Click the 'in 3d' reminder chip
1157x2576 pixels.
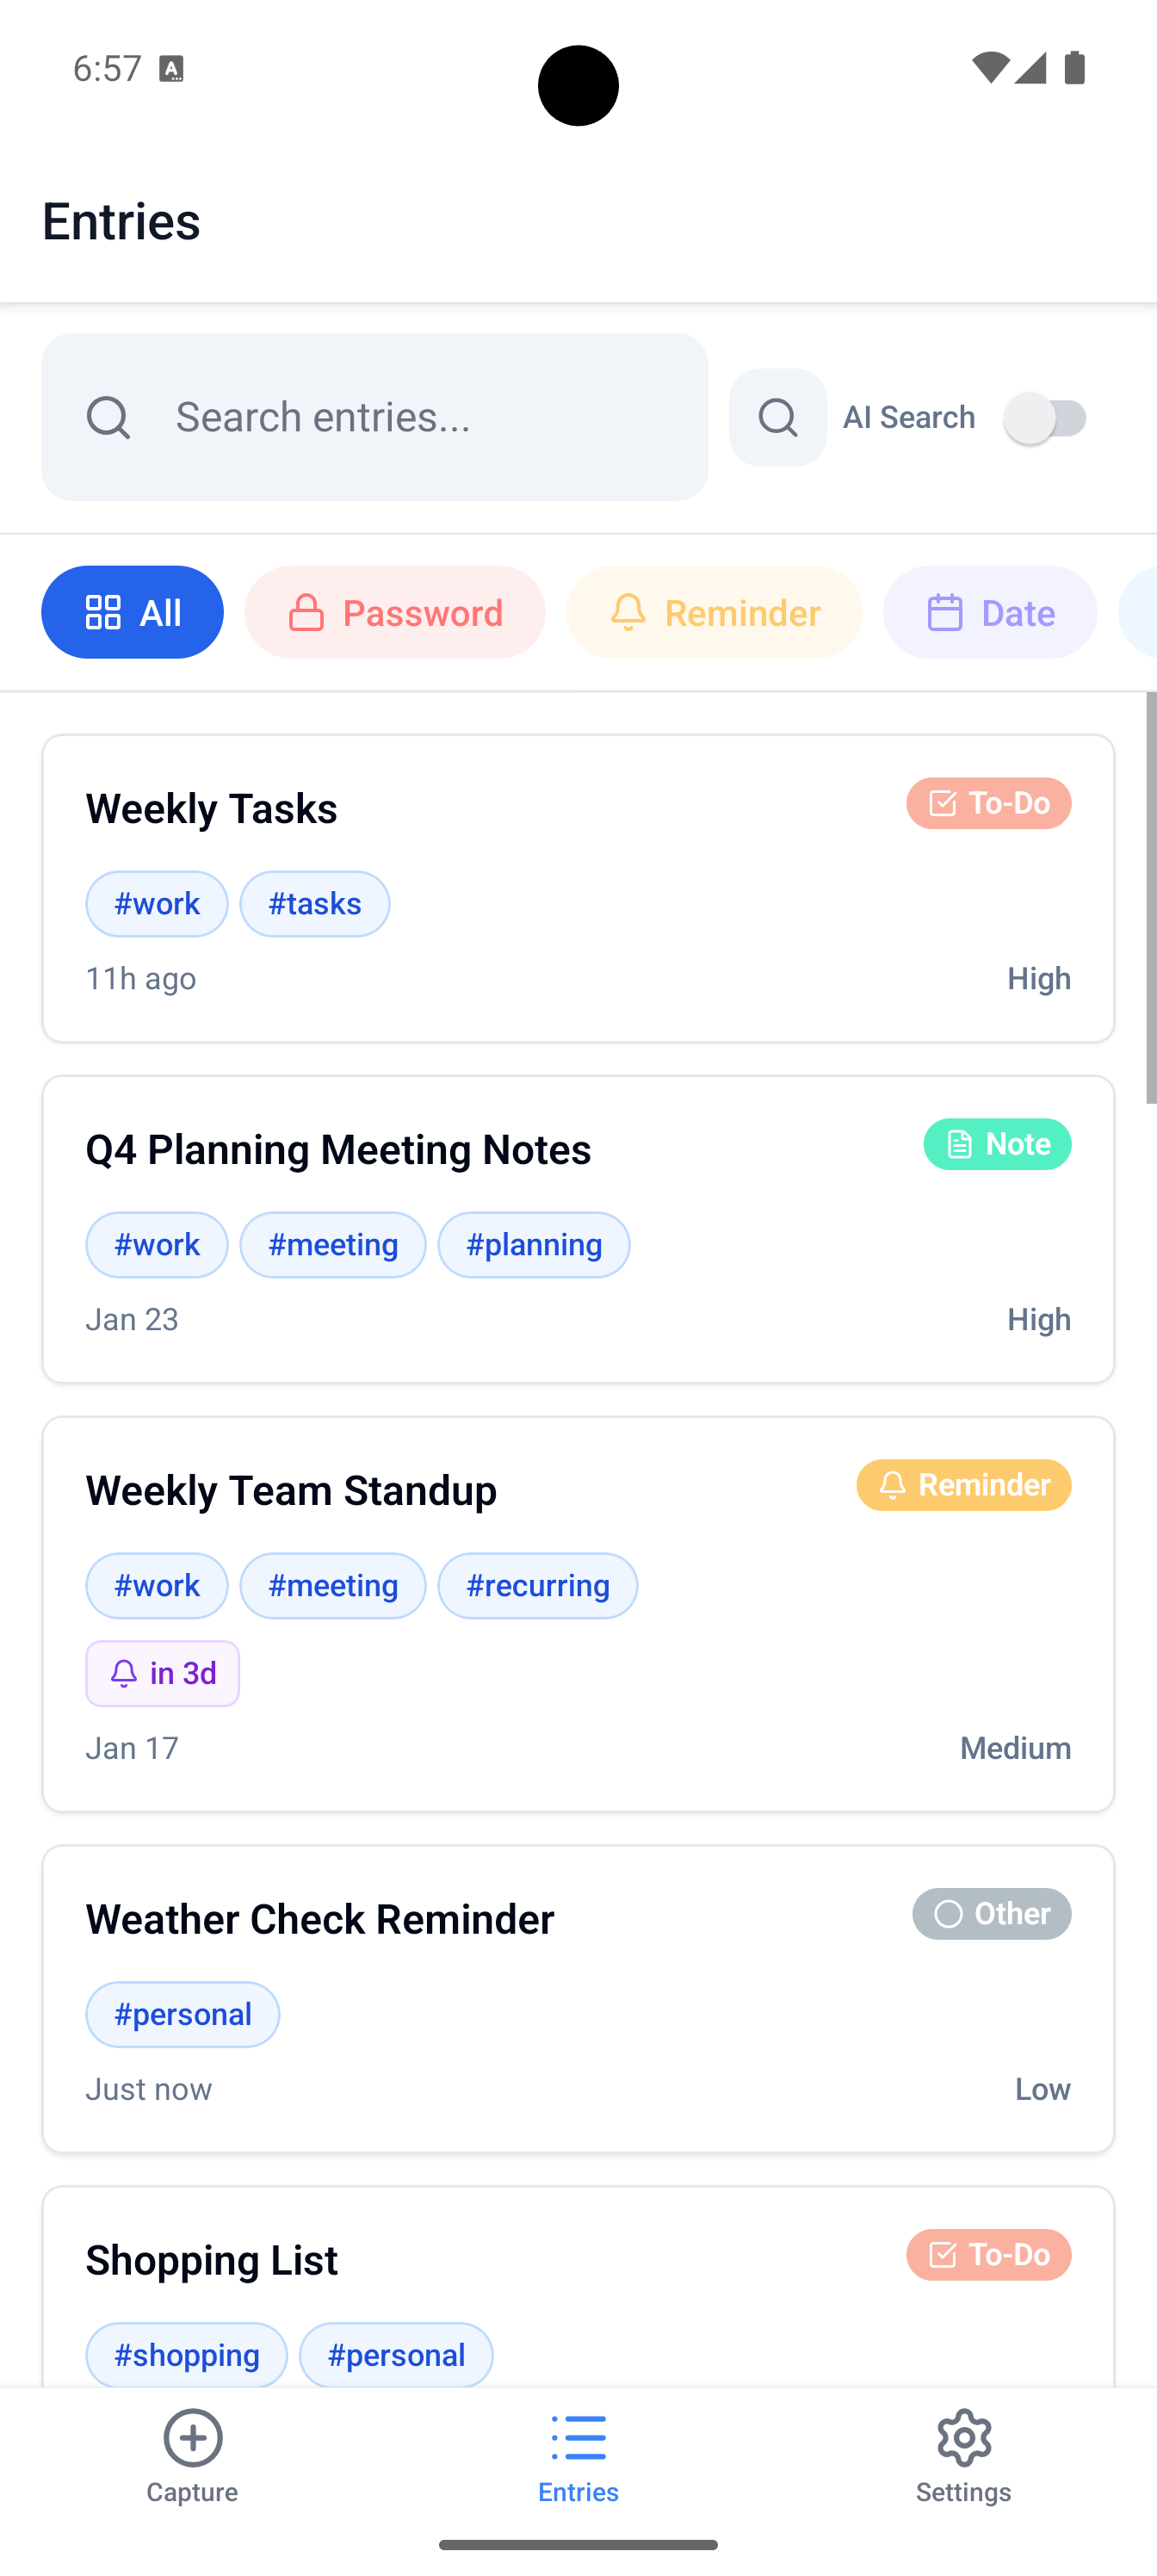click(x=162, y=1673)
